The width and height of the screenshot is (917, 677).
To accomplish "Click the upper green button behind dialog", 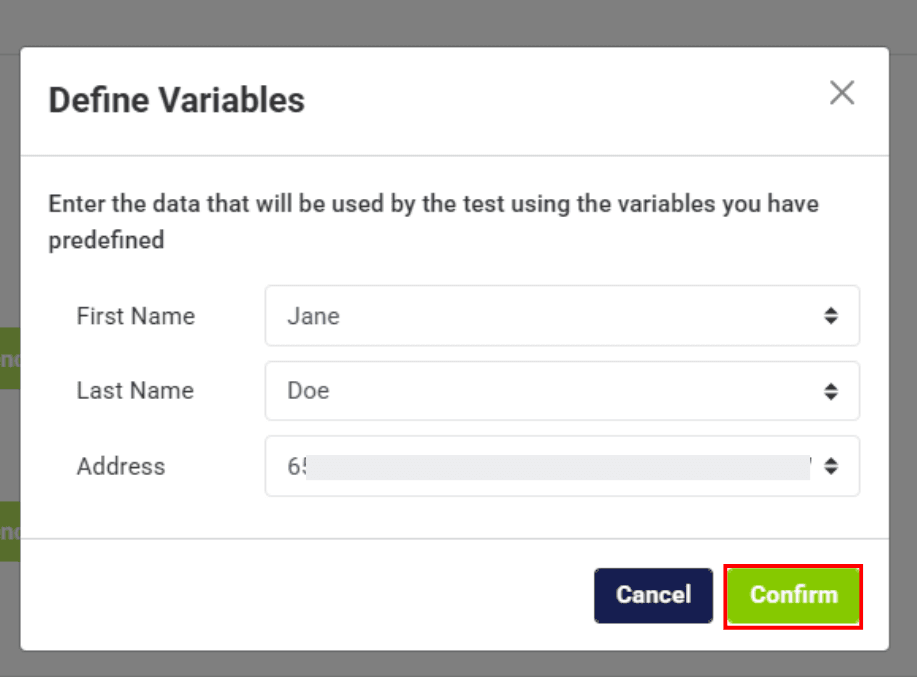I will [9, 358].
